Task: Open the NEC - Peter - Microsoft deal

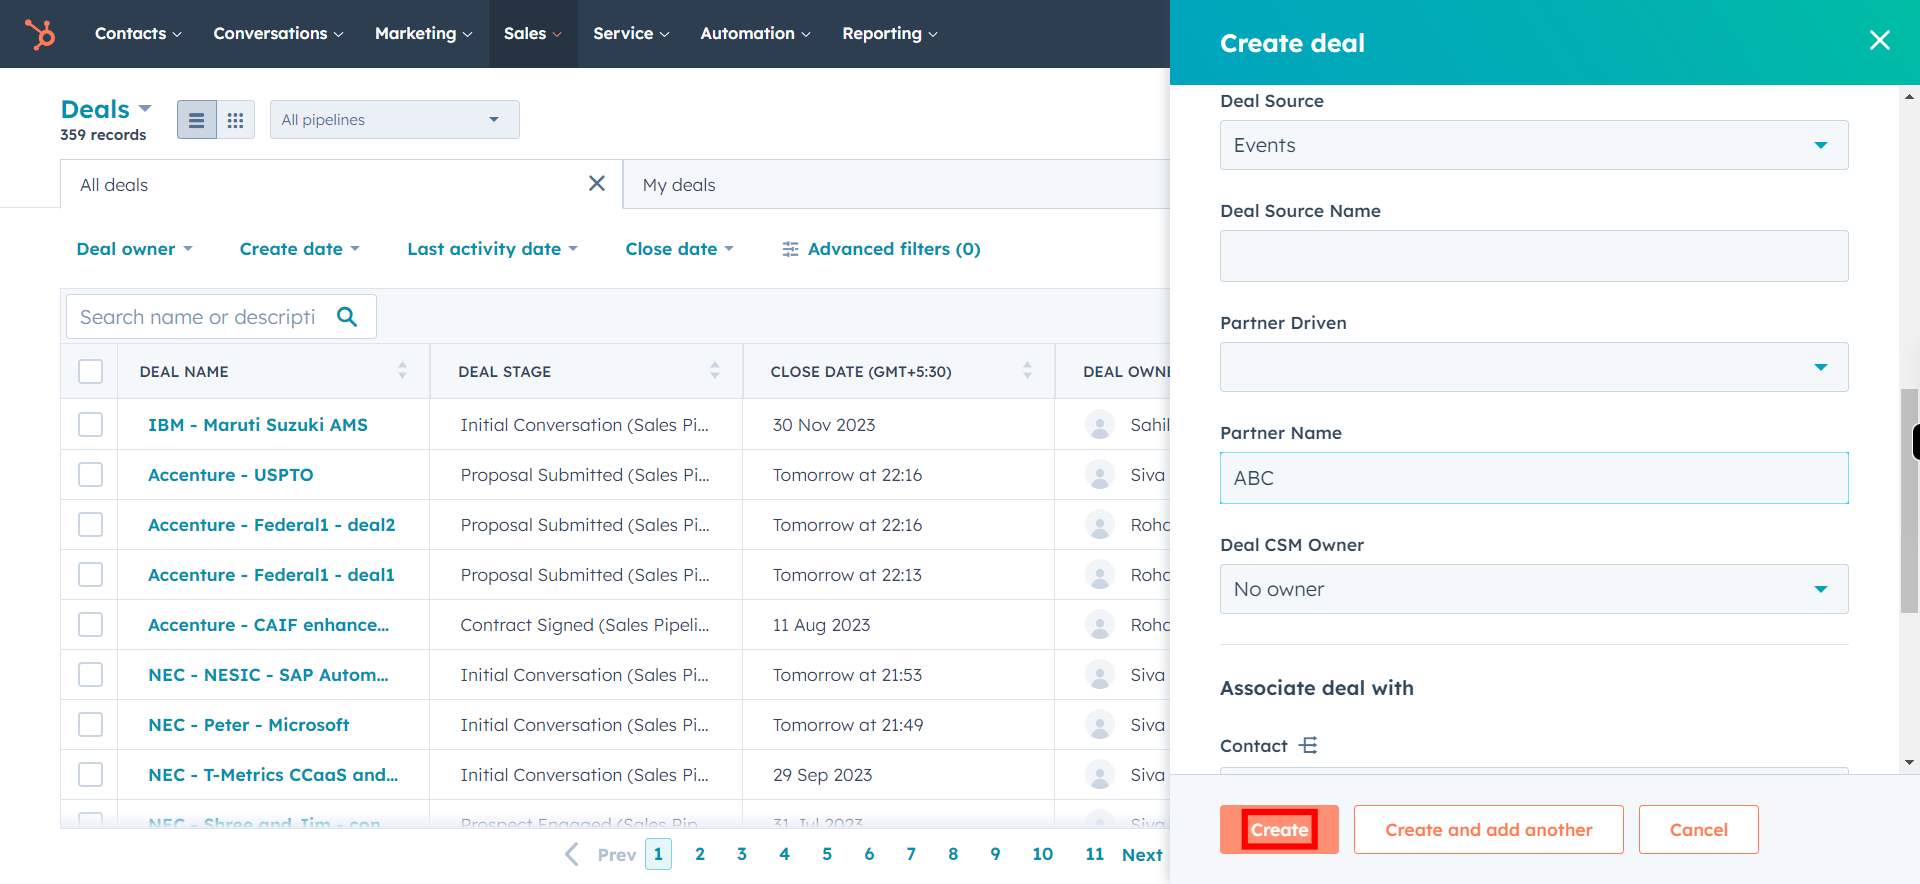Action: point(249,725)
